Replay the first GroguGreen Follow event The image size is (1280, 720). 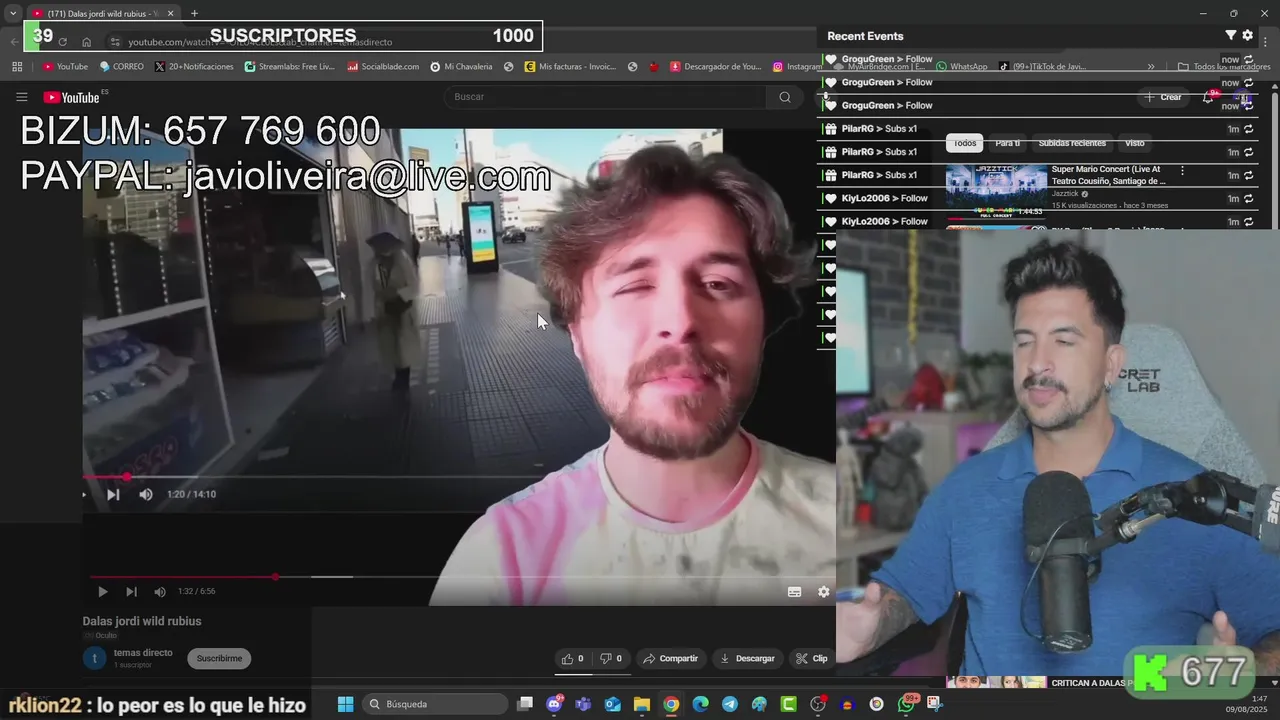[x=1248, y=60]
